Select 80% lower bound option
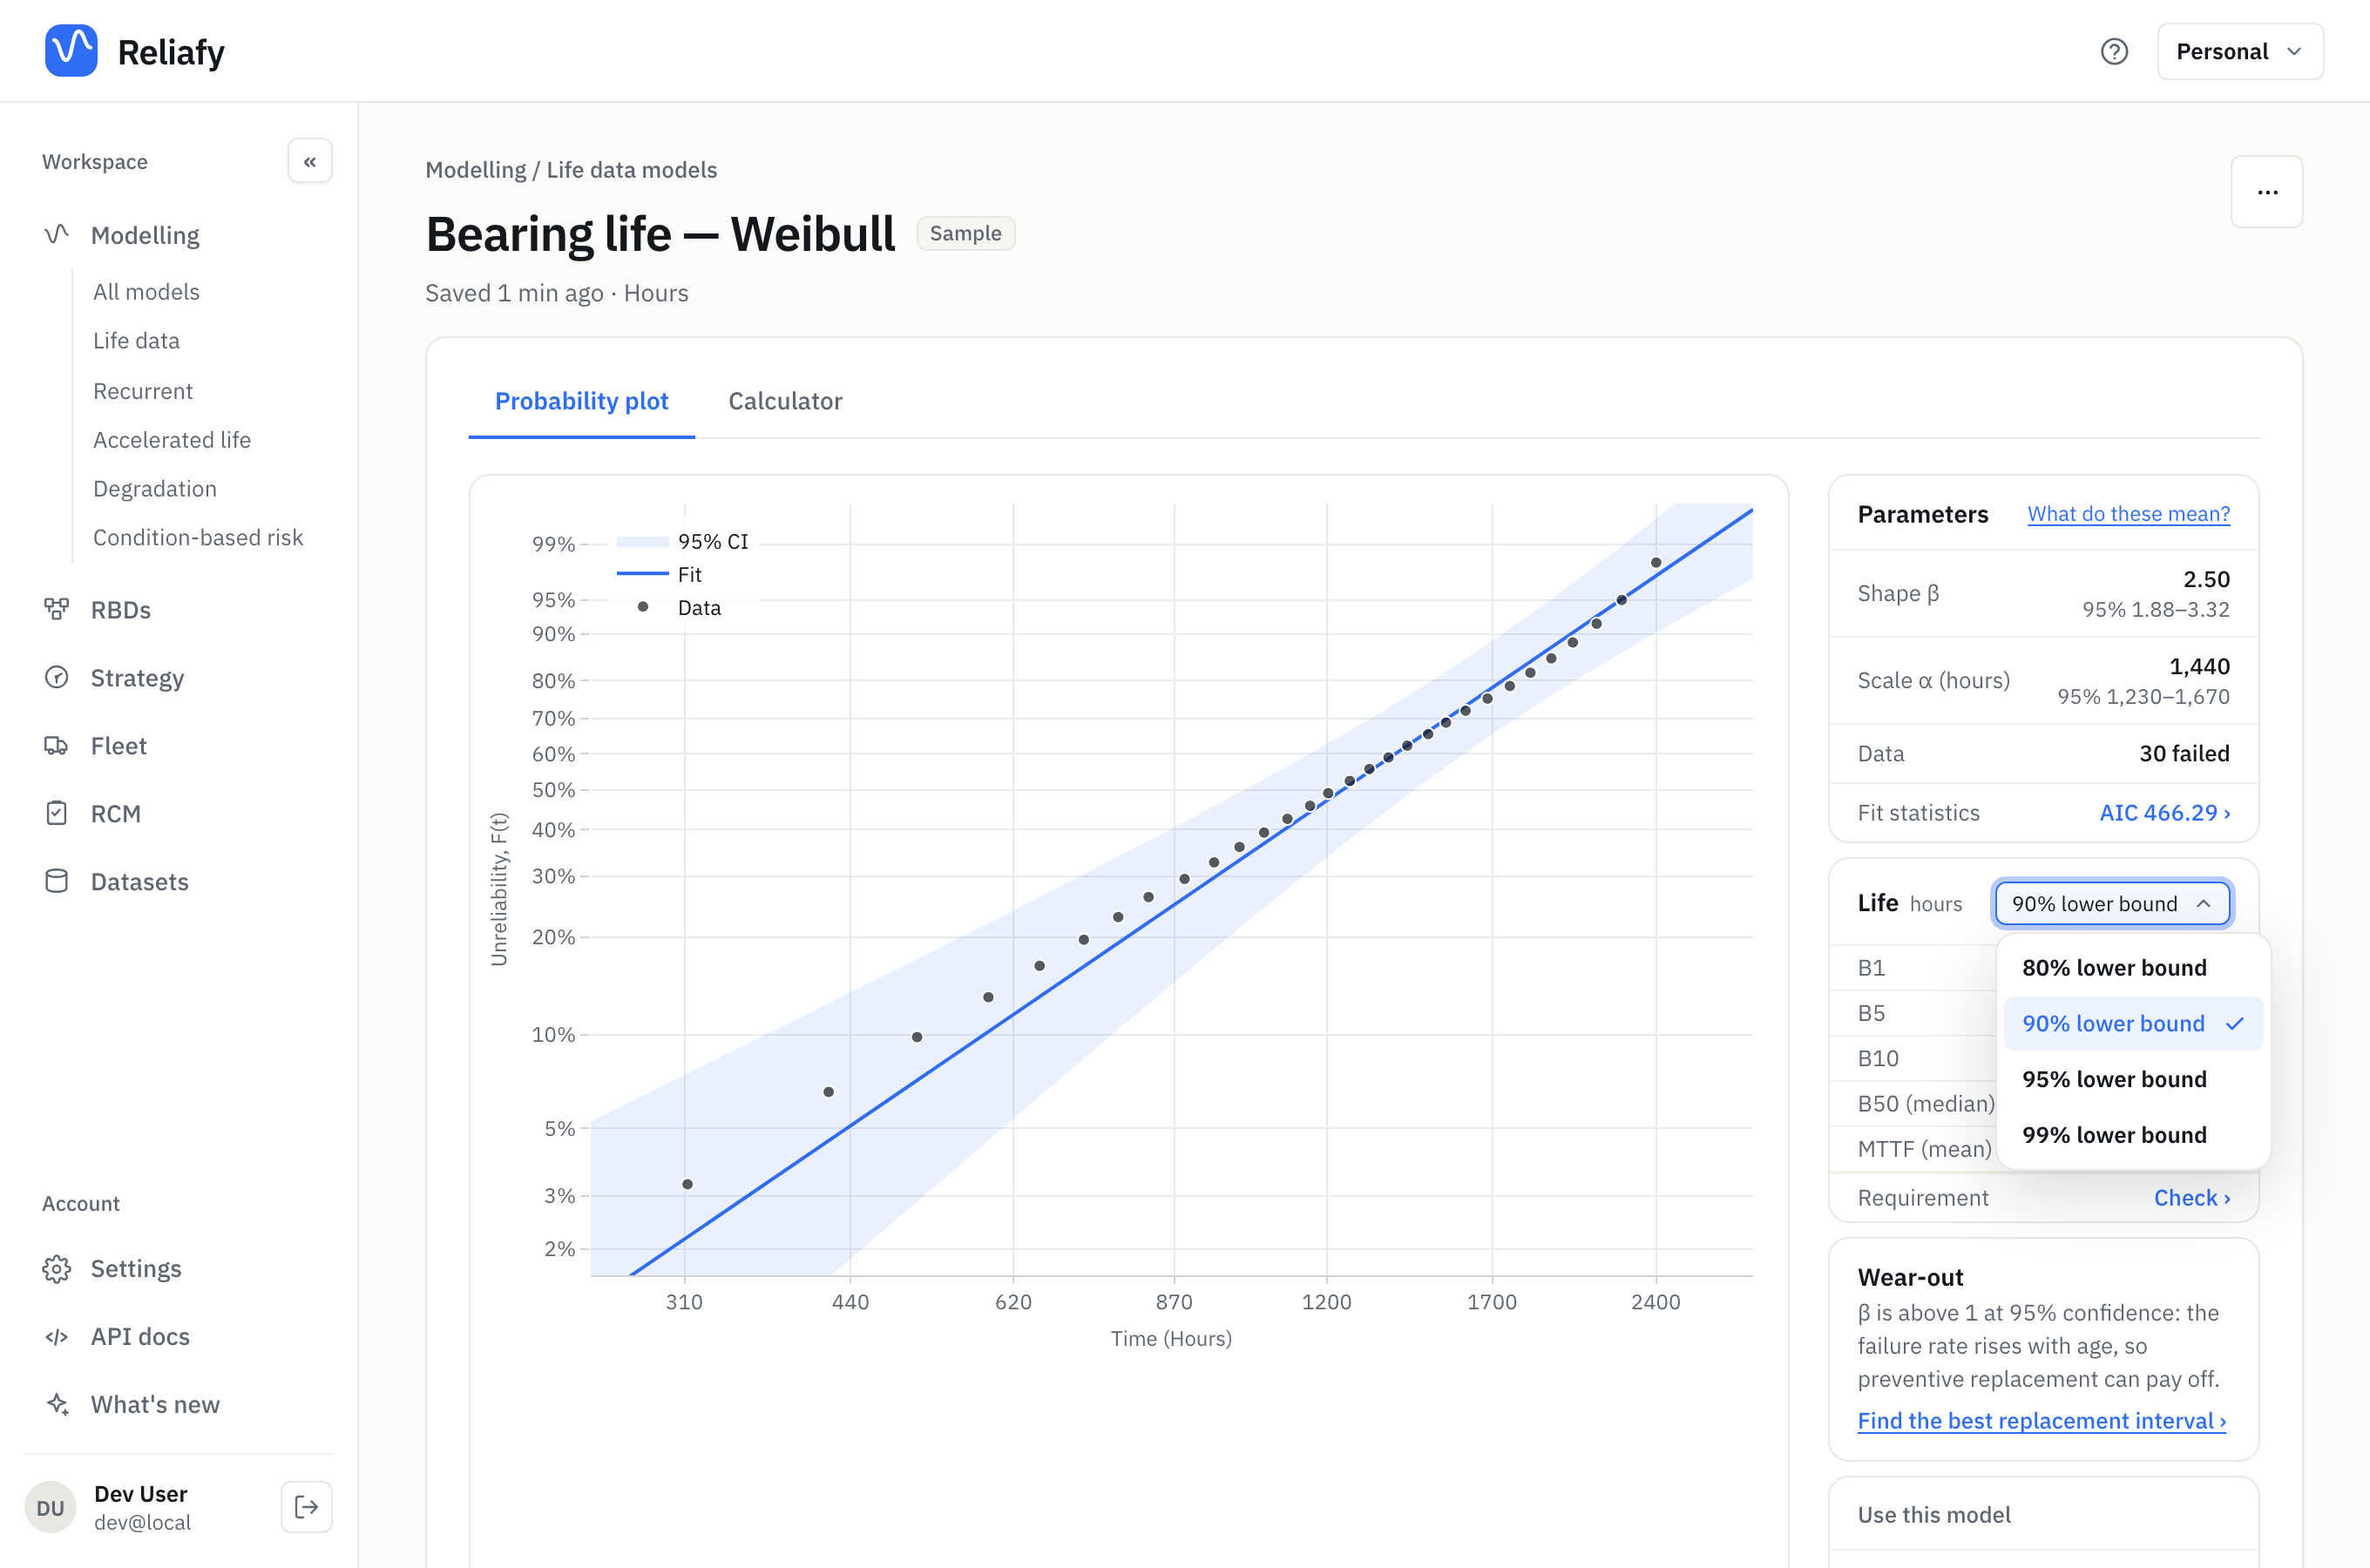Screen dimensions: 2370x1568 coord(2133,968)
